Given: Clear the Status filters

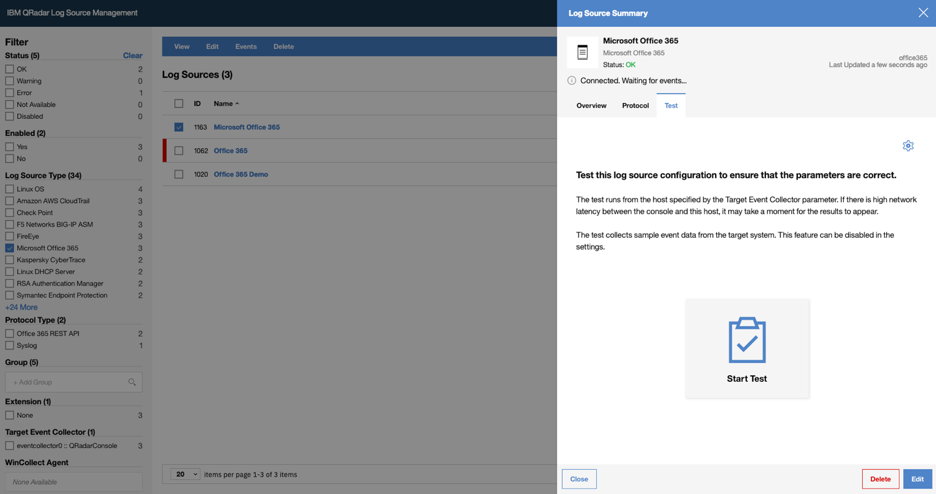Looking at the screenshot, I should pos(133,55).
